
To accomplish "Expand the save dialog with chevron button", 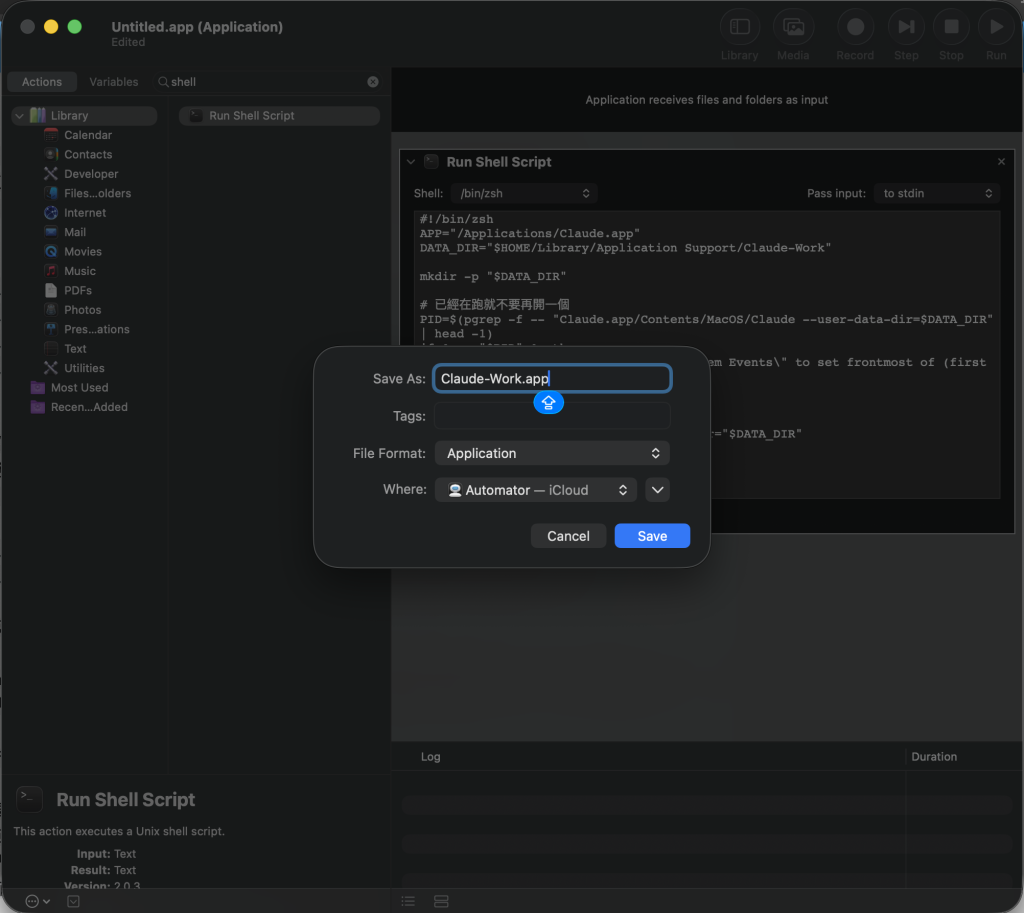I will point(657,490).
